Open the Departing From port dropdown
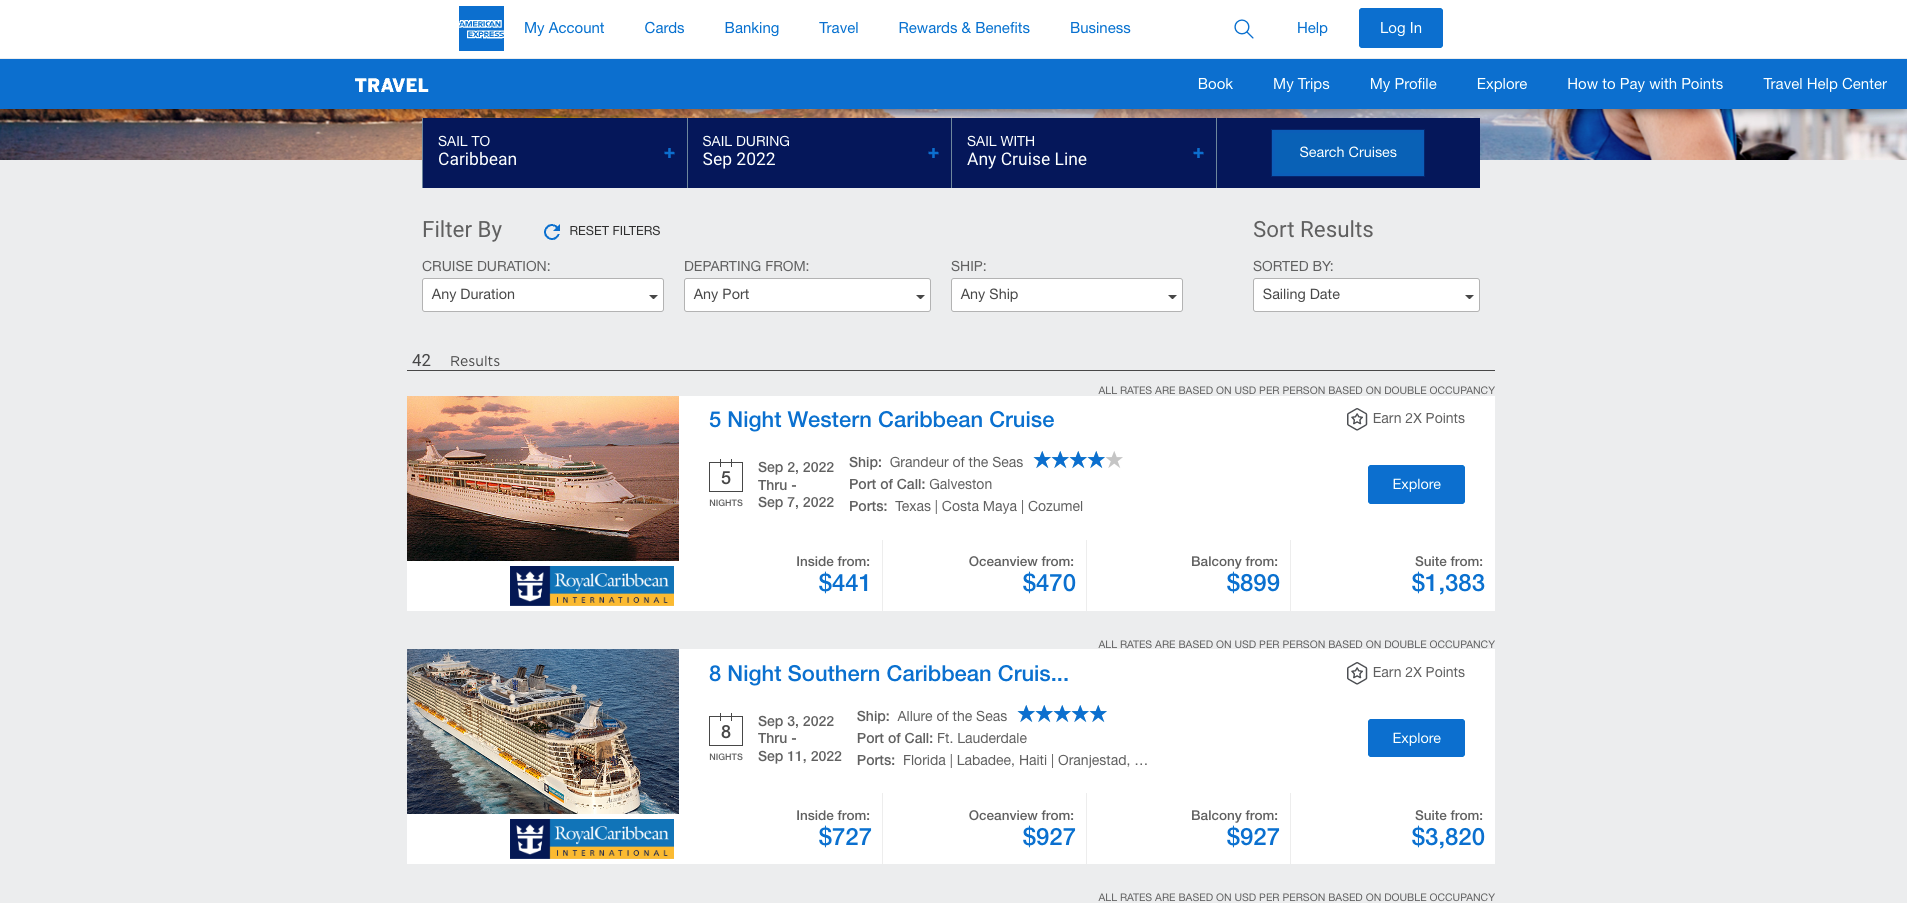1907x903 pixels. tap(807, 295)
